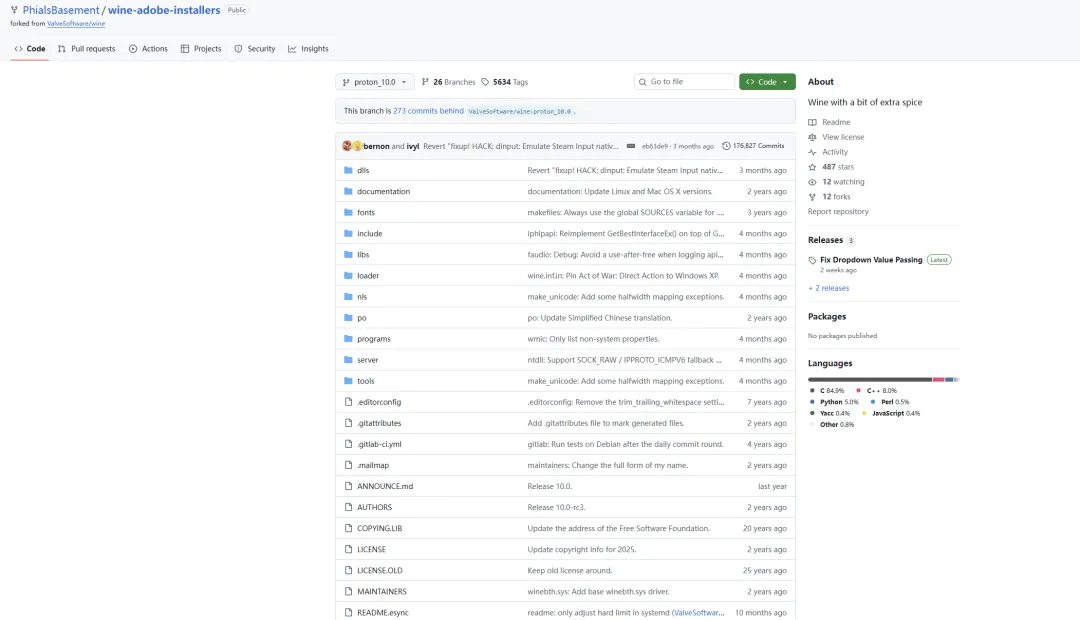Open the MAINTAINERS file
Viewport: 1080px width, 620px height.
point(382,591)
